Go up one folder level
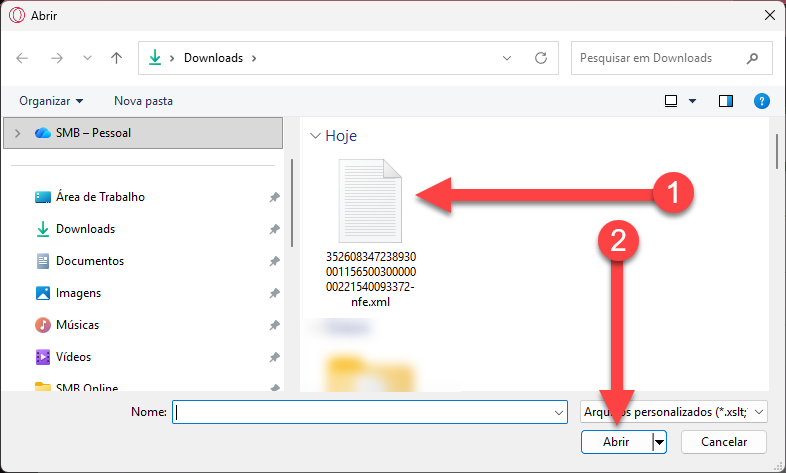The height and width of the screenshot is (473, 786). pos(116,58)
